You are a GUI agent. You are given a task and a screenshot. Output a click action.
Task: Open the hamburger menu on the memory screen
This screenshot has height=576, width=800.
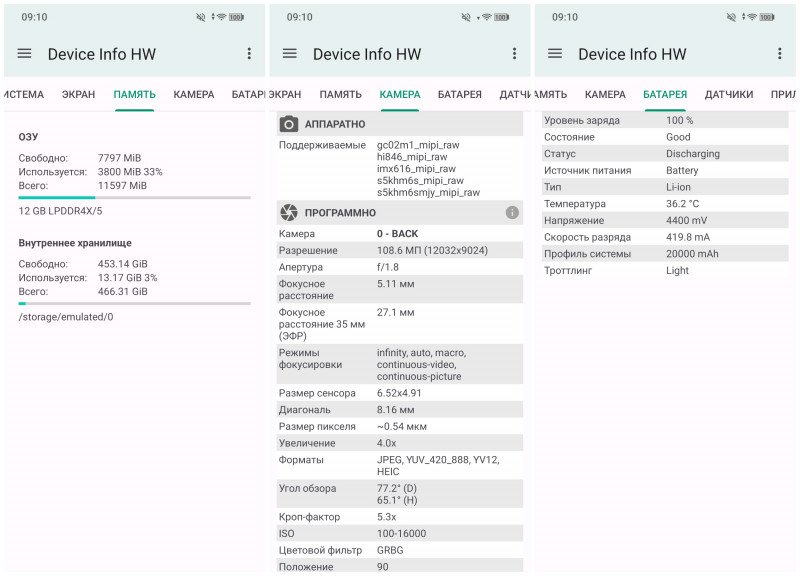tap(25, 54)
